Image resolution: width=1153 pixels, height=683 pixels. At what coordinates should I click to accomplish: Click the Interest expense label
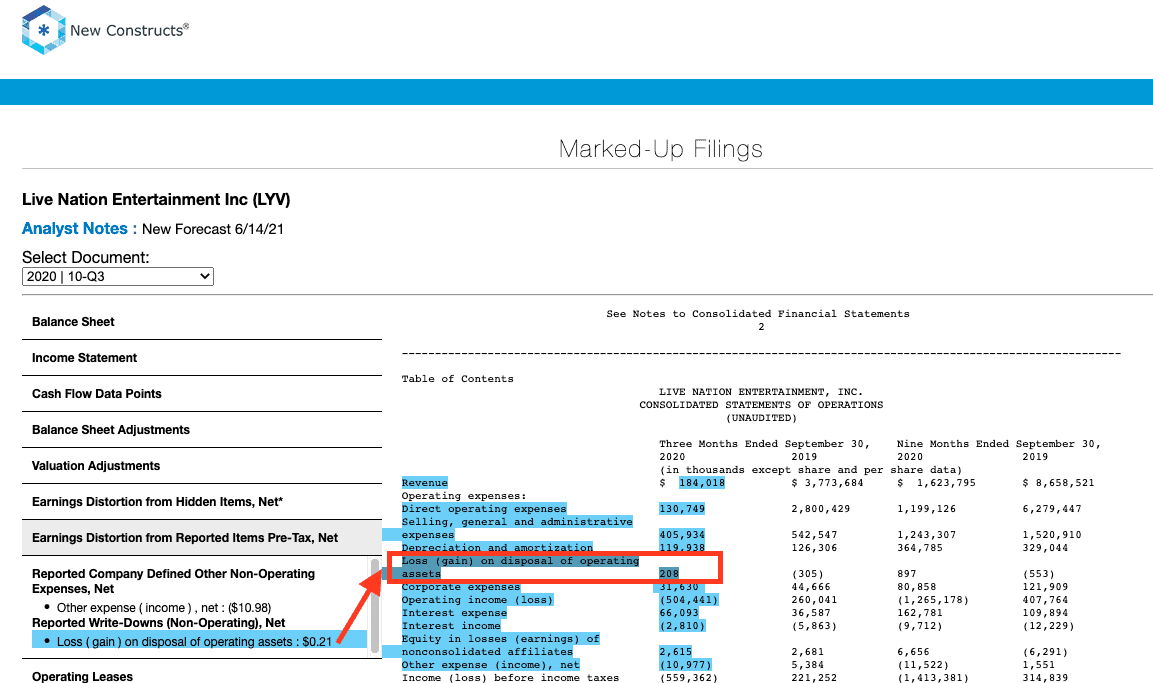[454, 613]
